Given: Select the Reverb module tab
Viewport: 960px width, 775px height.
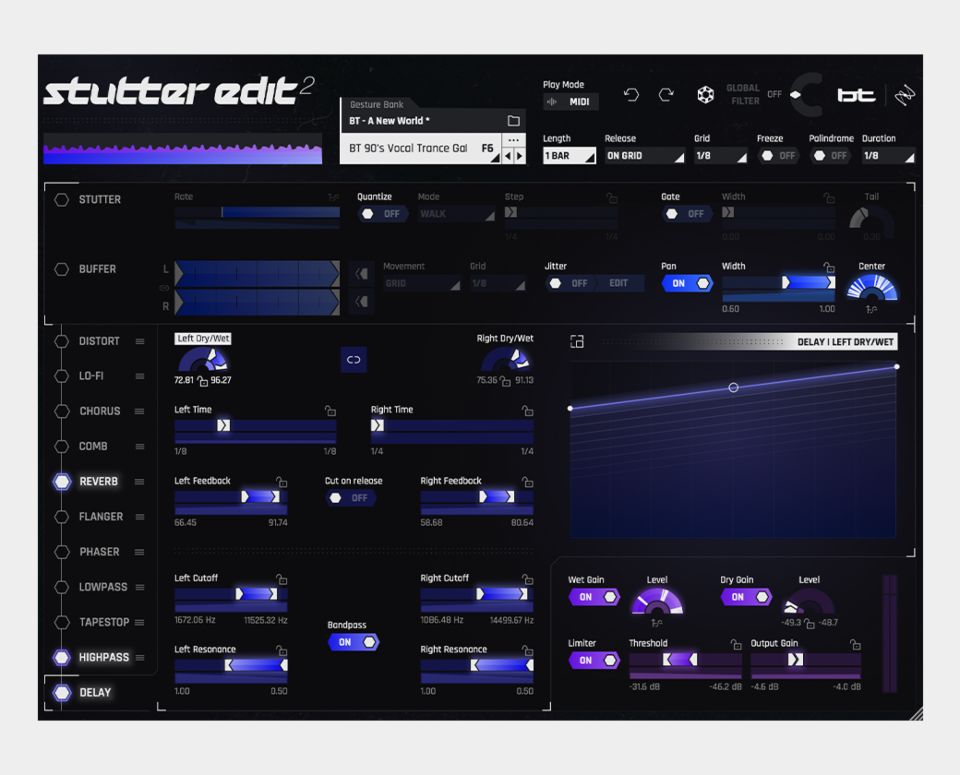Looking at the screenshot, I should [x=98, y=482].
